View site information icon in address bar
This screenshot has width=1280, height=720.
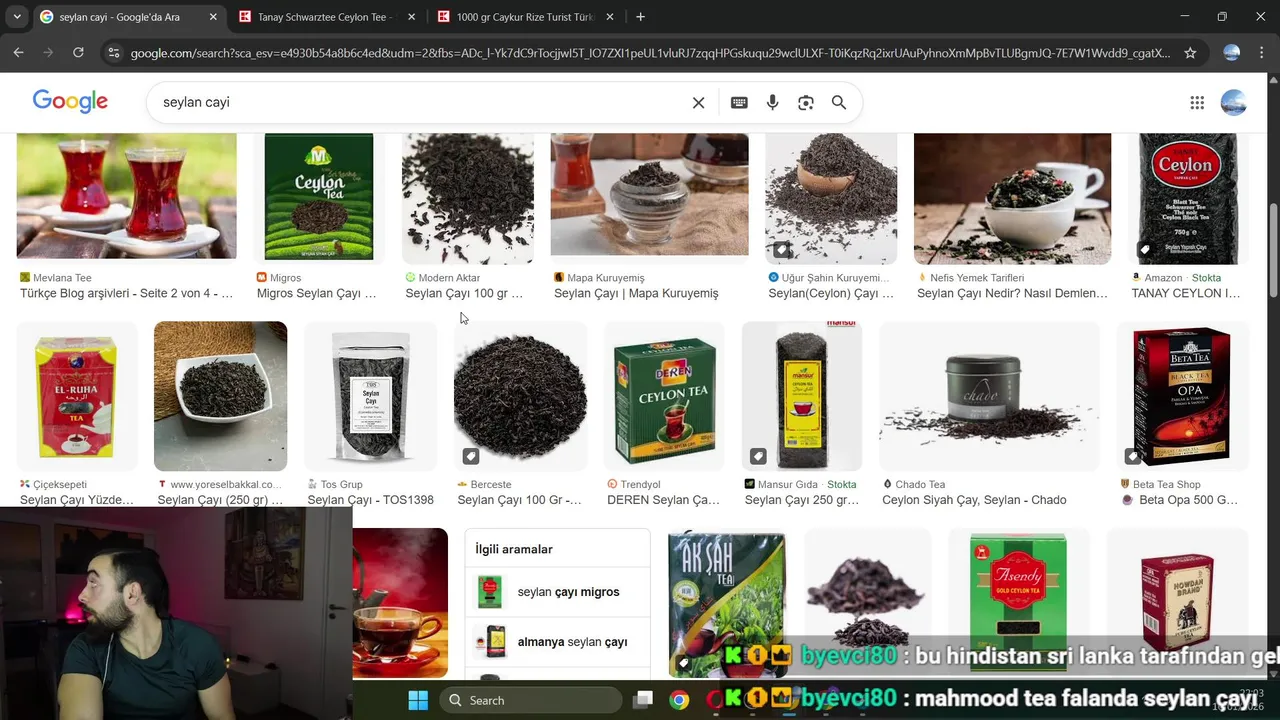pyautogui.click(x=113, y=53)
